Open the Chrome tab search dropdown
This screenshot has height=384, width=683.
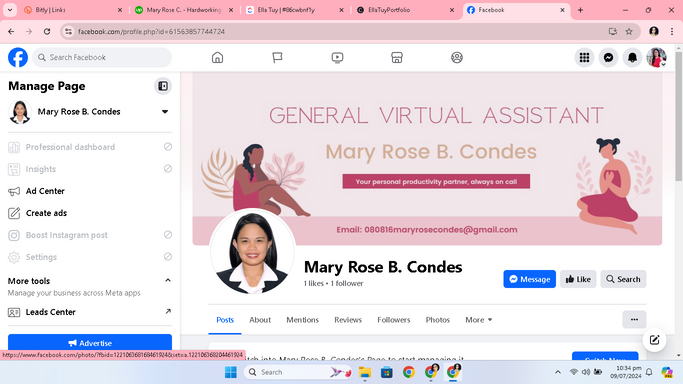point(10,10)
